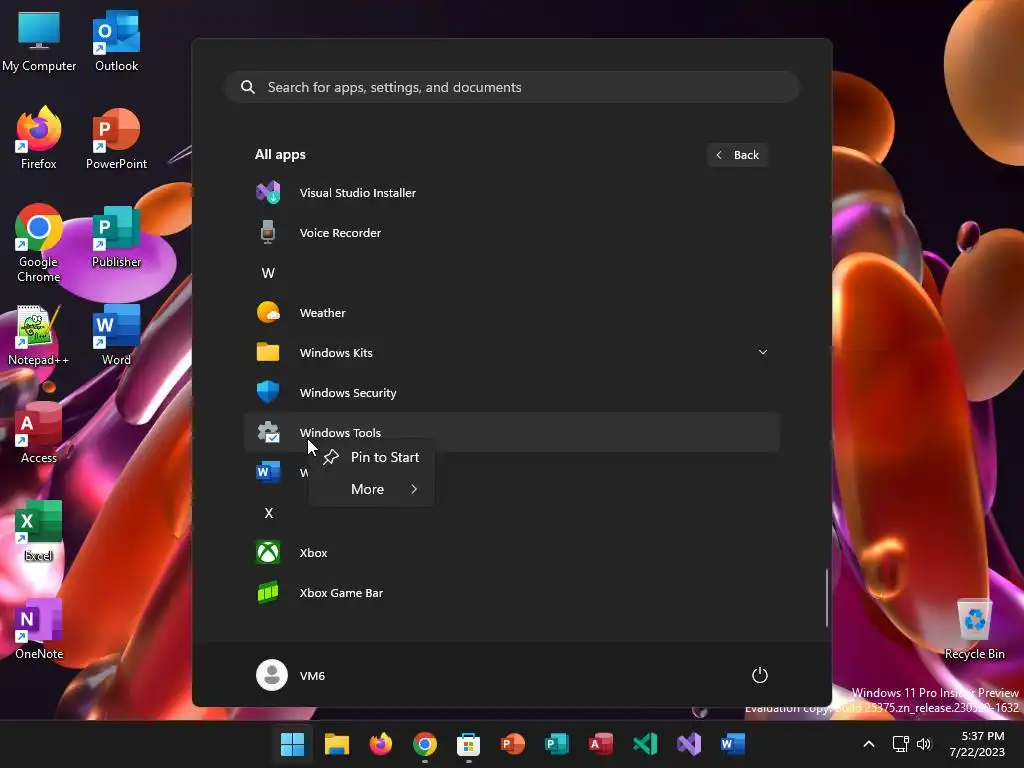Viewport: 1024px width, 768px height.
Task: Jump to letter X section header
Action: (268, 513)
